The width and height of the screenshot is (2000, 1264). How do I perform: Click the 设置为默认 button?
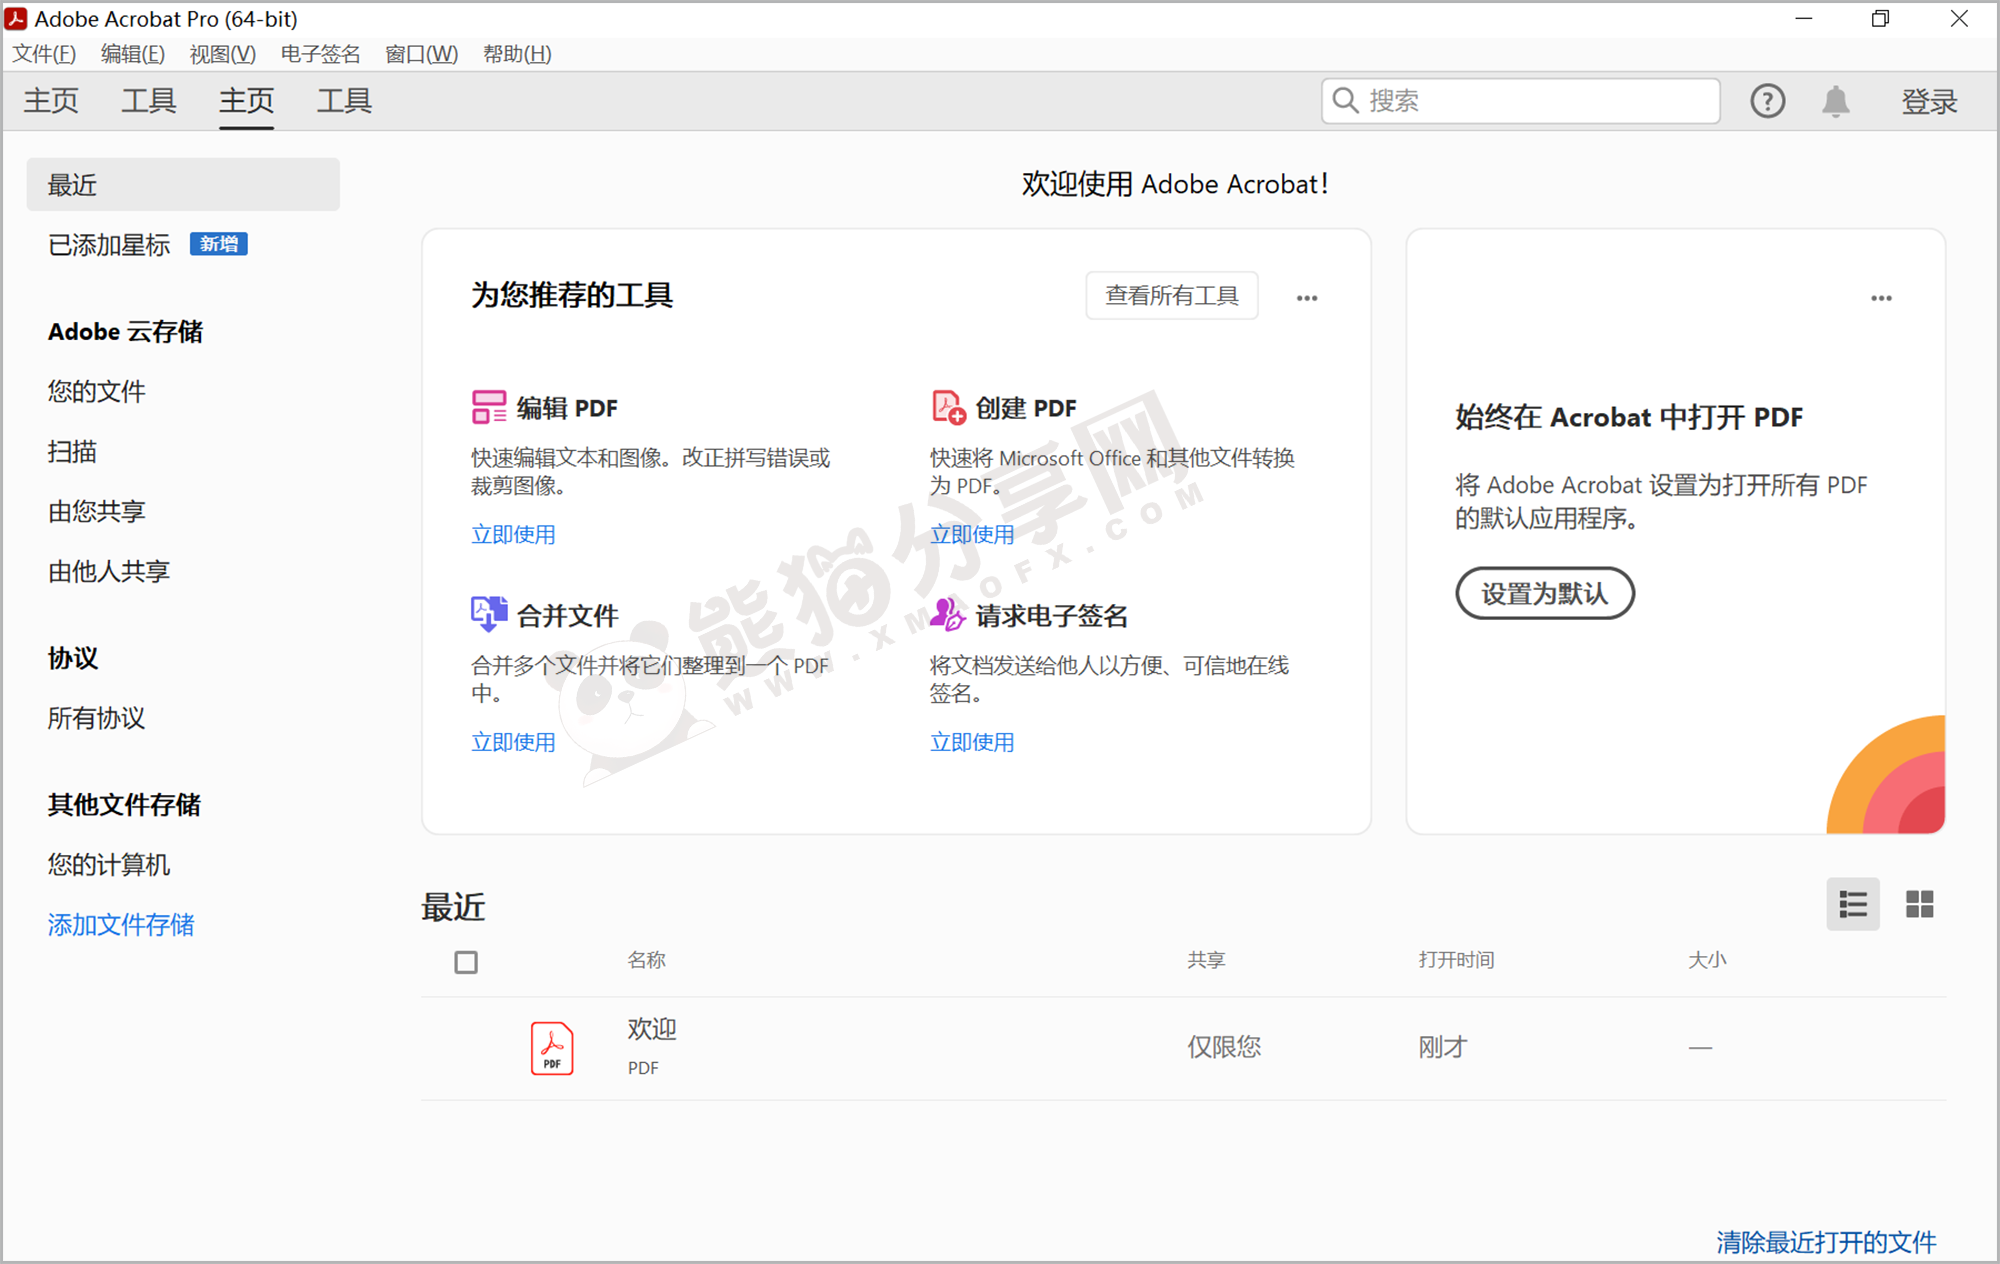coord(1544,593)
